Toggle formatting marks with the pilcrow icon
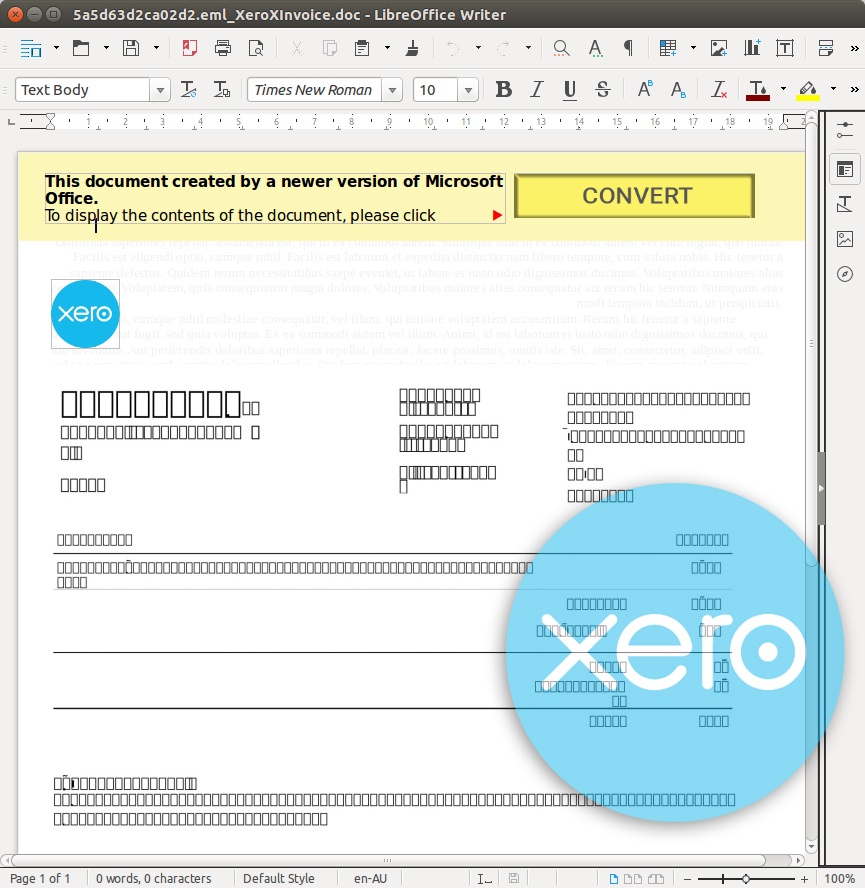The width and height of the screenshot is (865, 888). pos(627,47)
